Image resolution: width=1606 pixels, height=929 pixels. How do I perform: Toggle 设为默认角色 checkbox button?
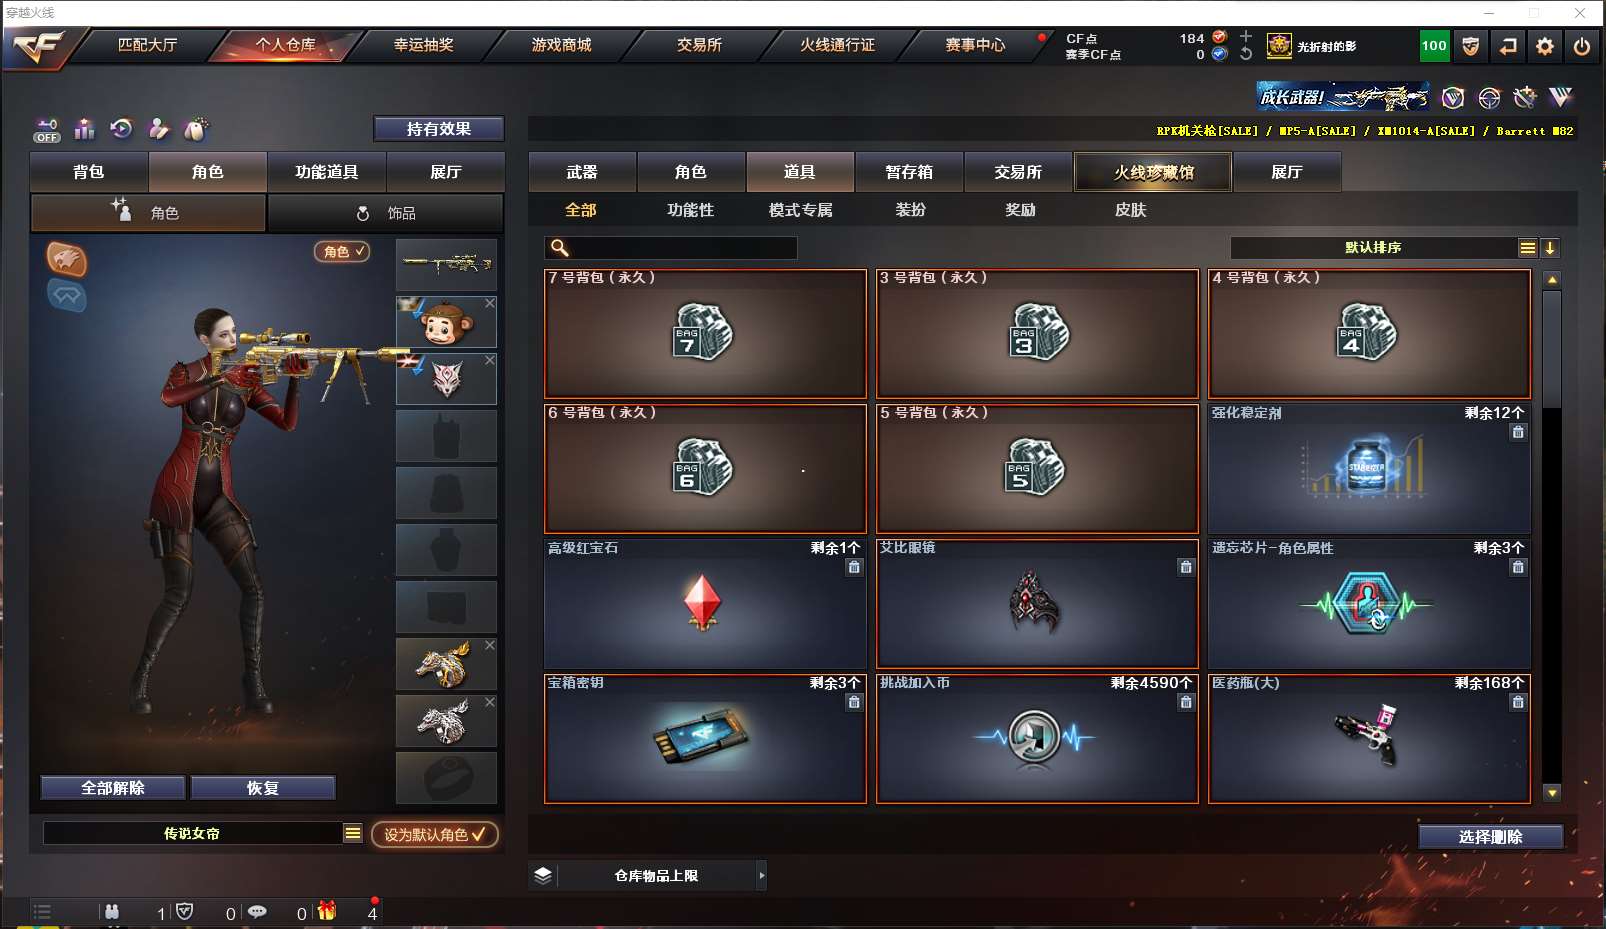[x=435, y=834]
